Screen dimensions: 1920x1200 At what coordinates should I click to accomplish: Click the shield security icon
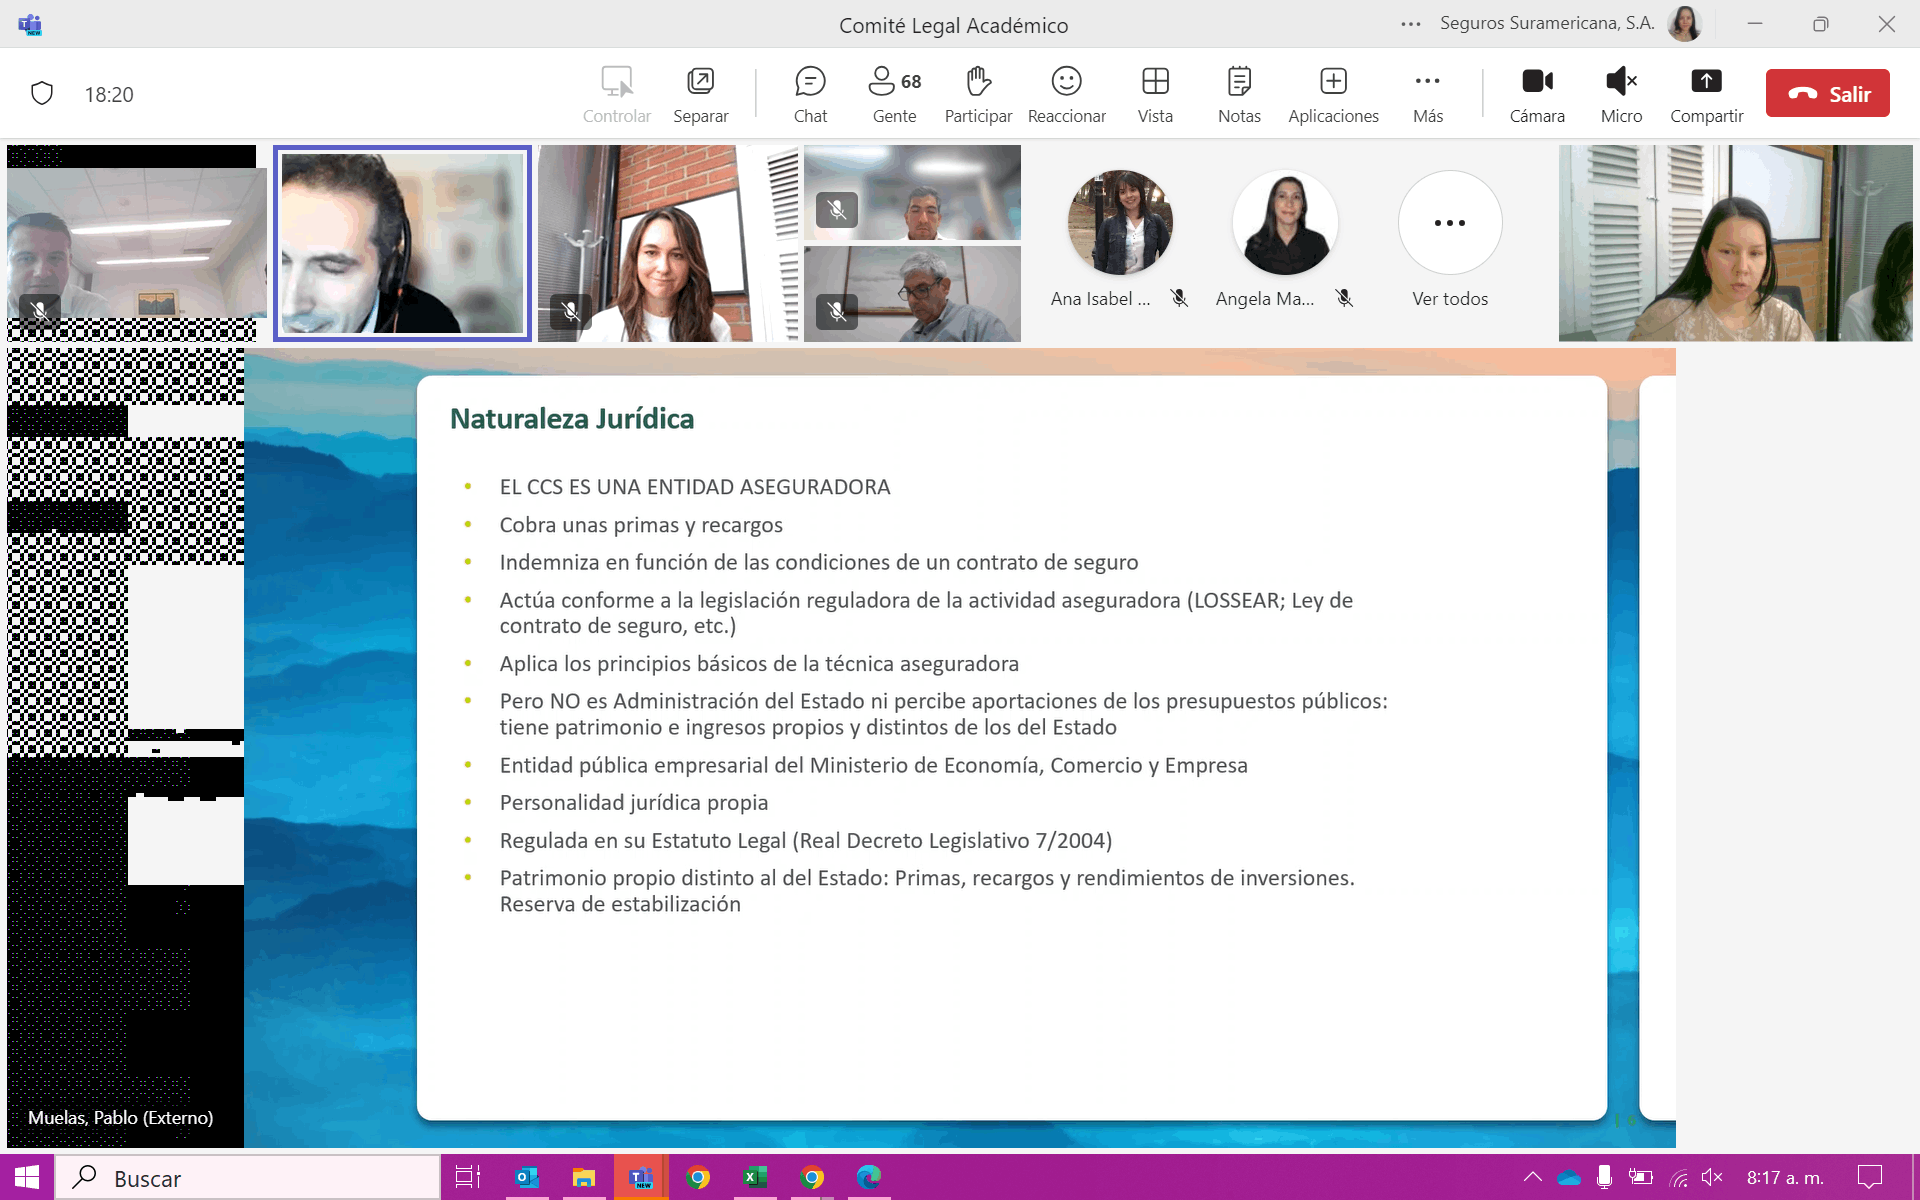42,94
